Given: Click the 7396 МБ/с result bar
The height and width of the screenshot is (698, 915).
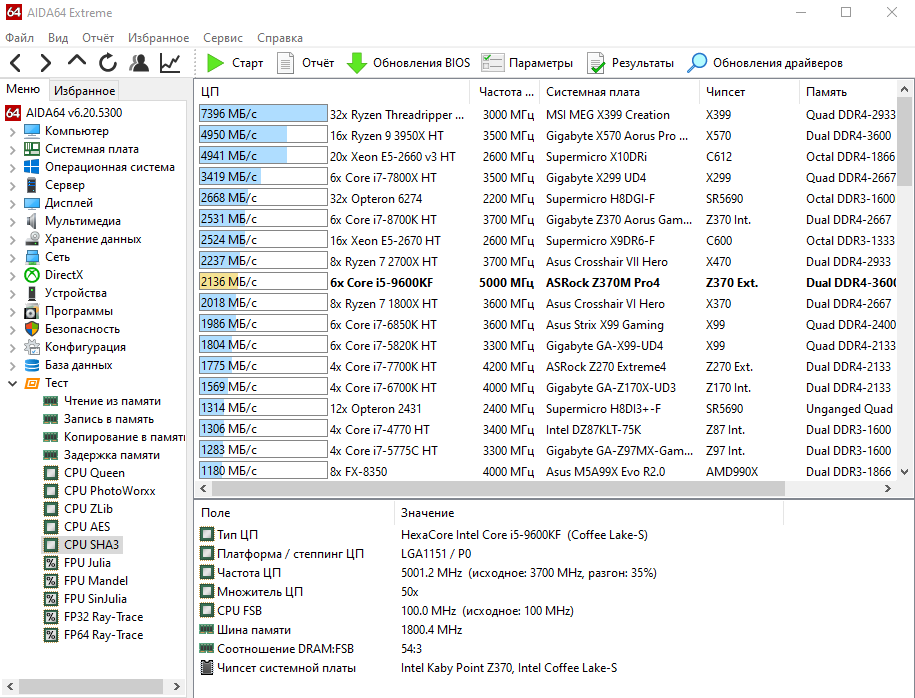Looking at the screenshot, I should tap(263, 114).
